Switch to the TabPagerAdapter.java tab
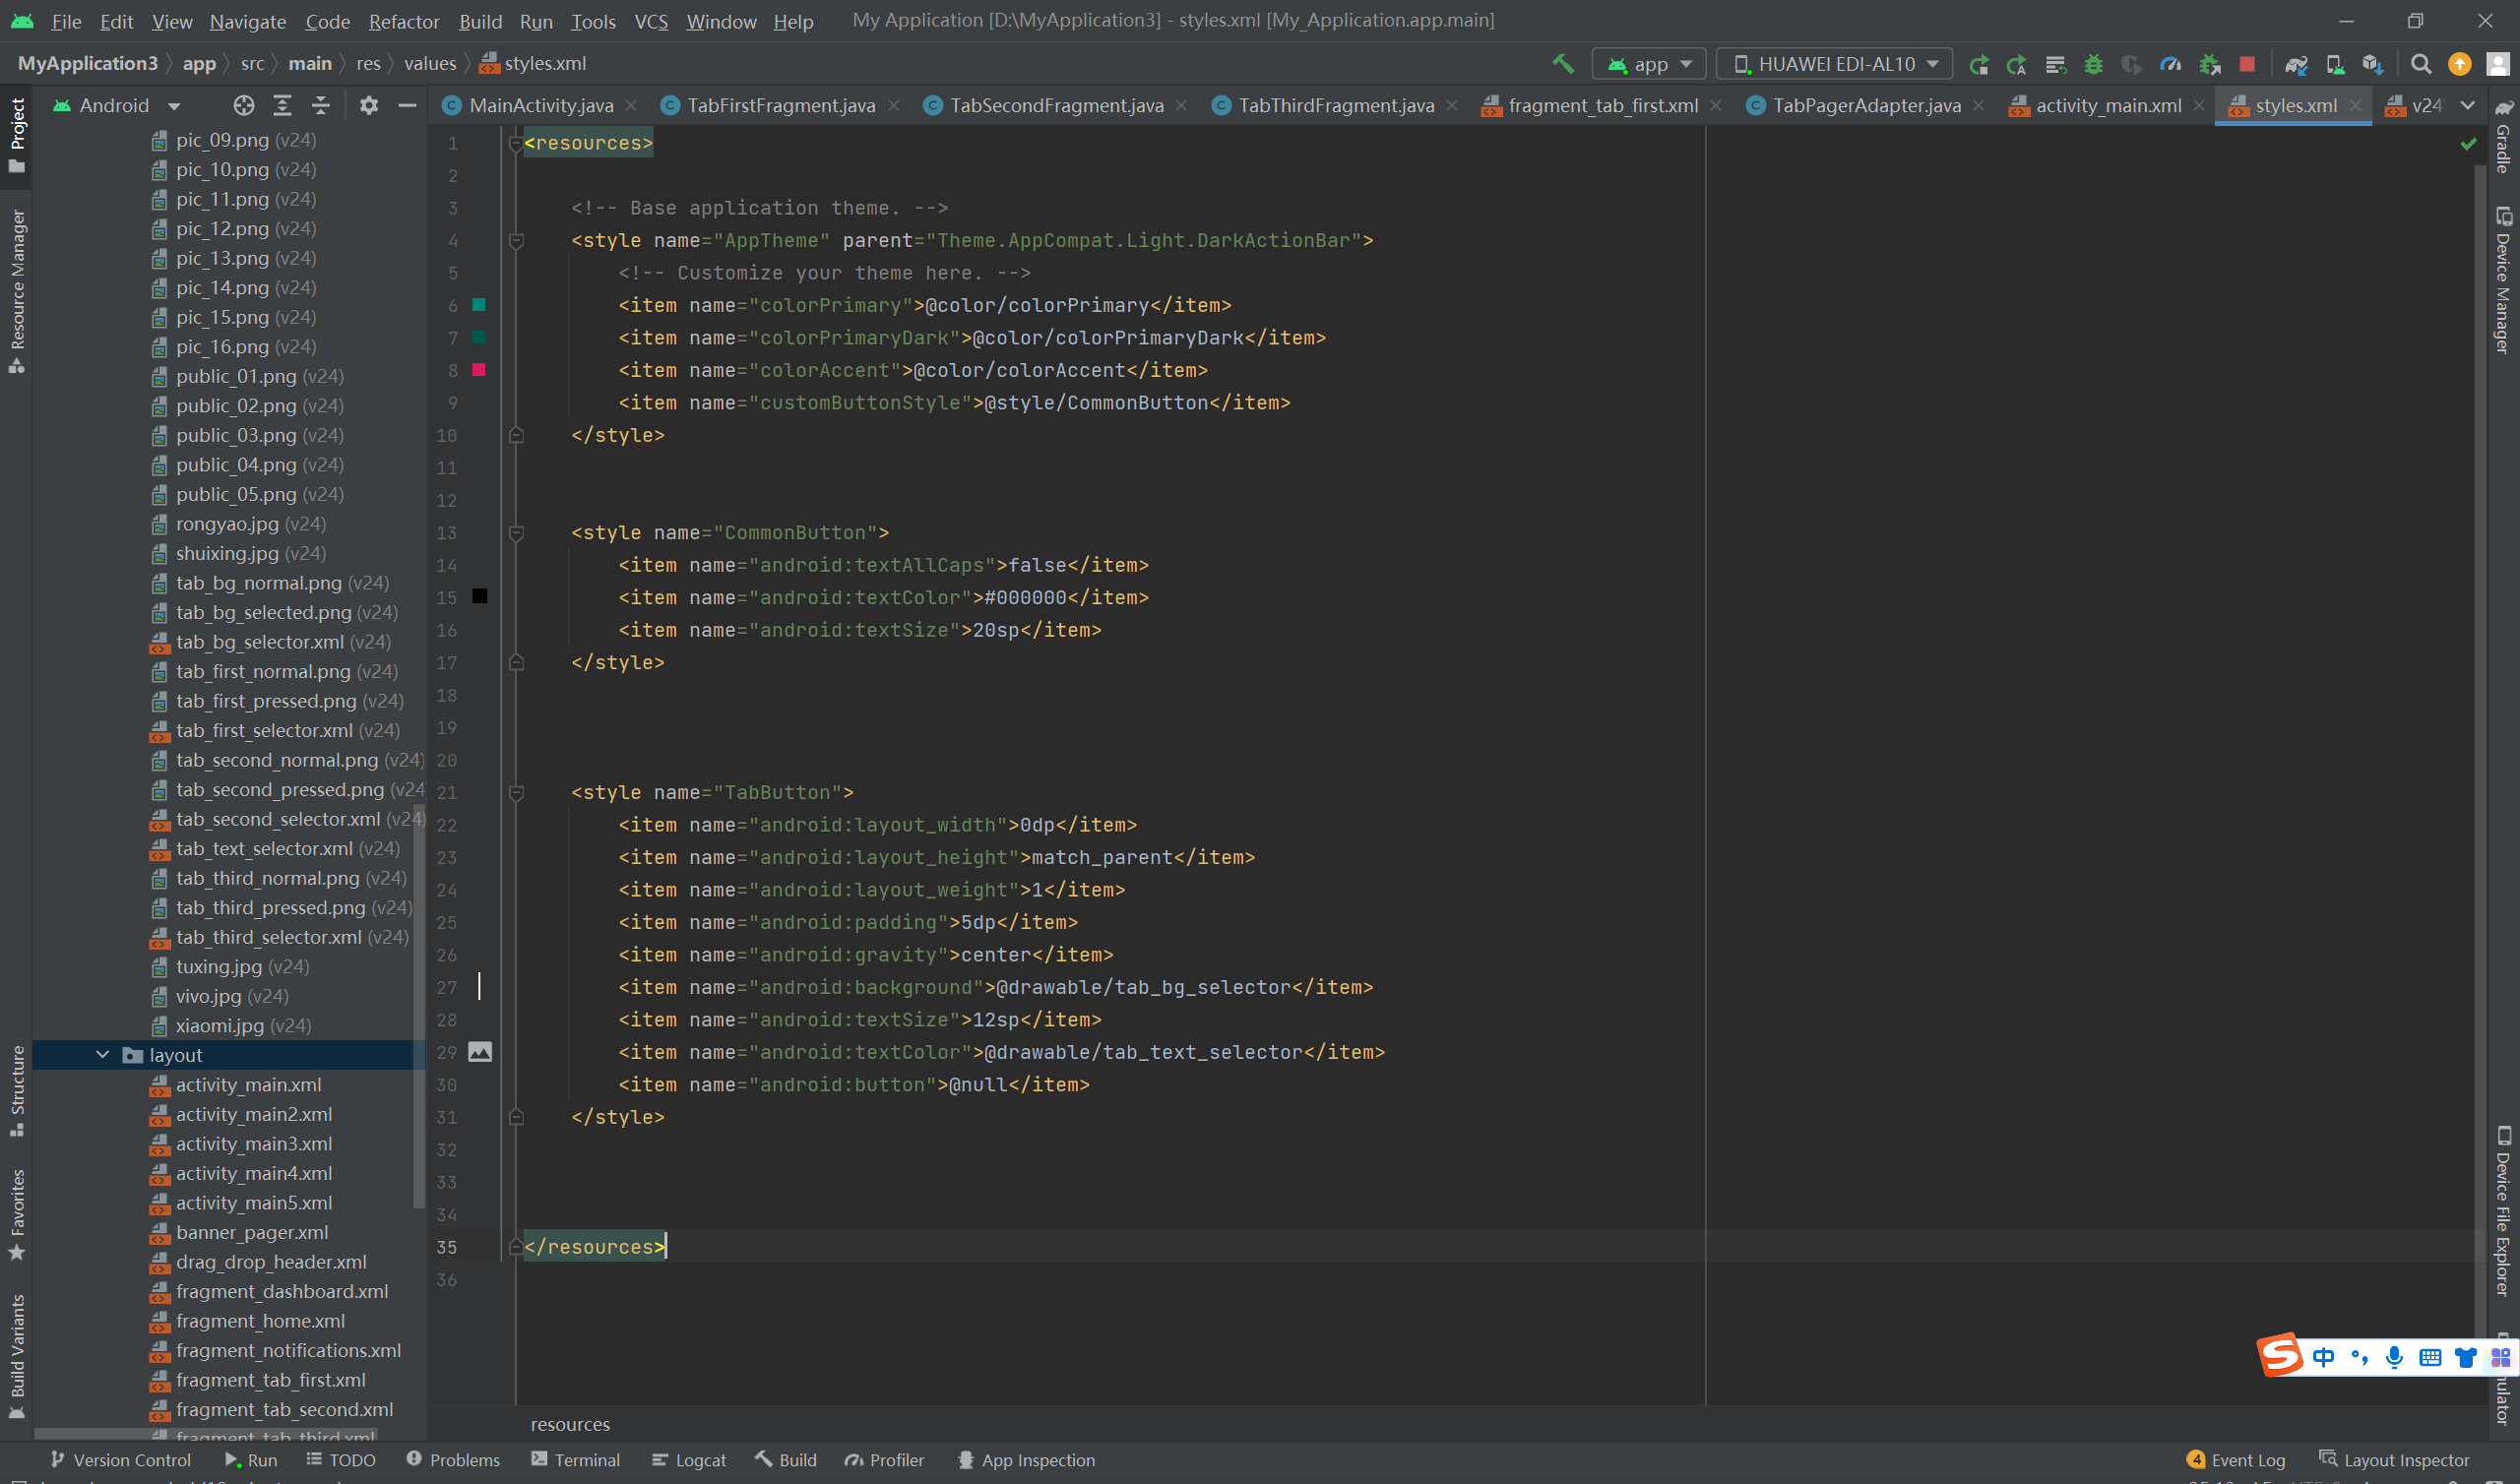This screenshot has width=2520, height=1484. 1866,105
